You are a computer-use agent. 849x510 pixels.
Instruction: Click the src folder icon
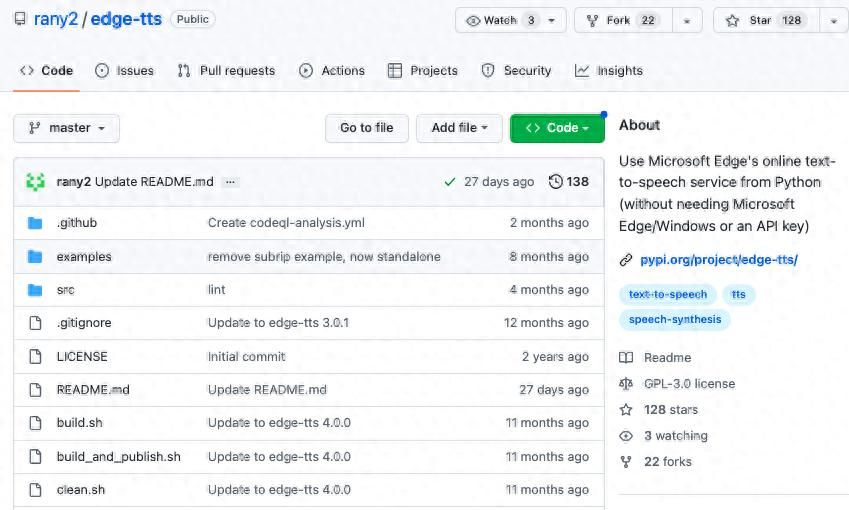(x=35, y=290)
